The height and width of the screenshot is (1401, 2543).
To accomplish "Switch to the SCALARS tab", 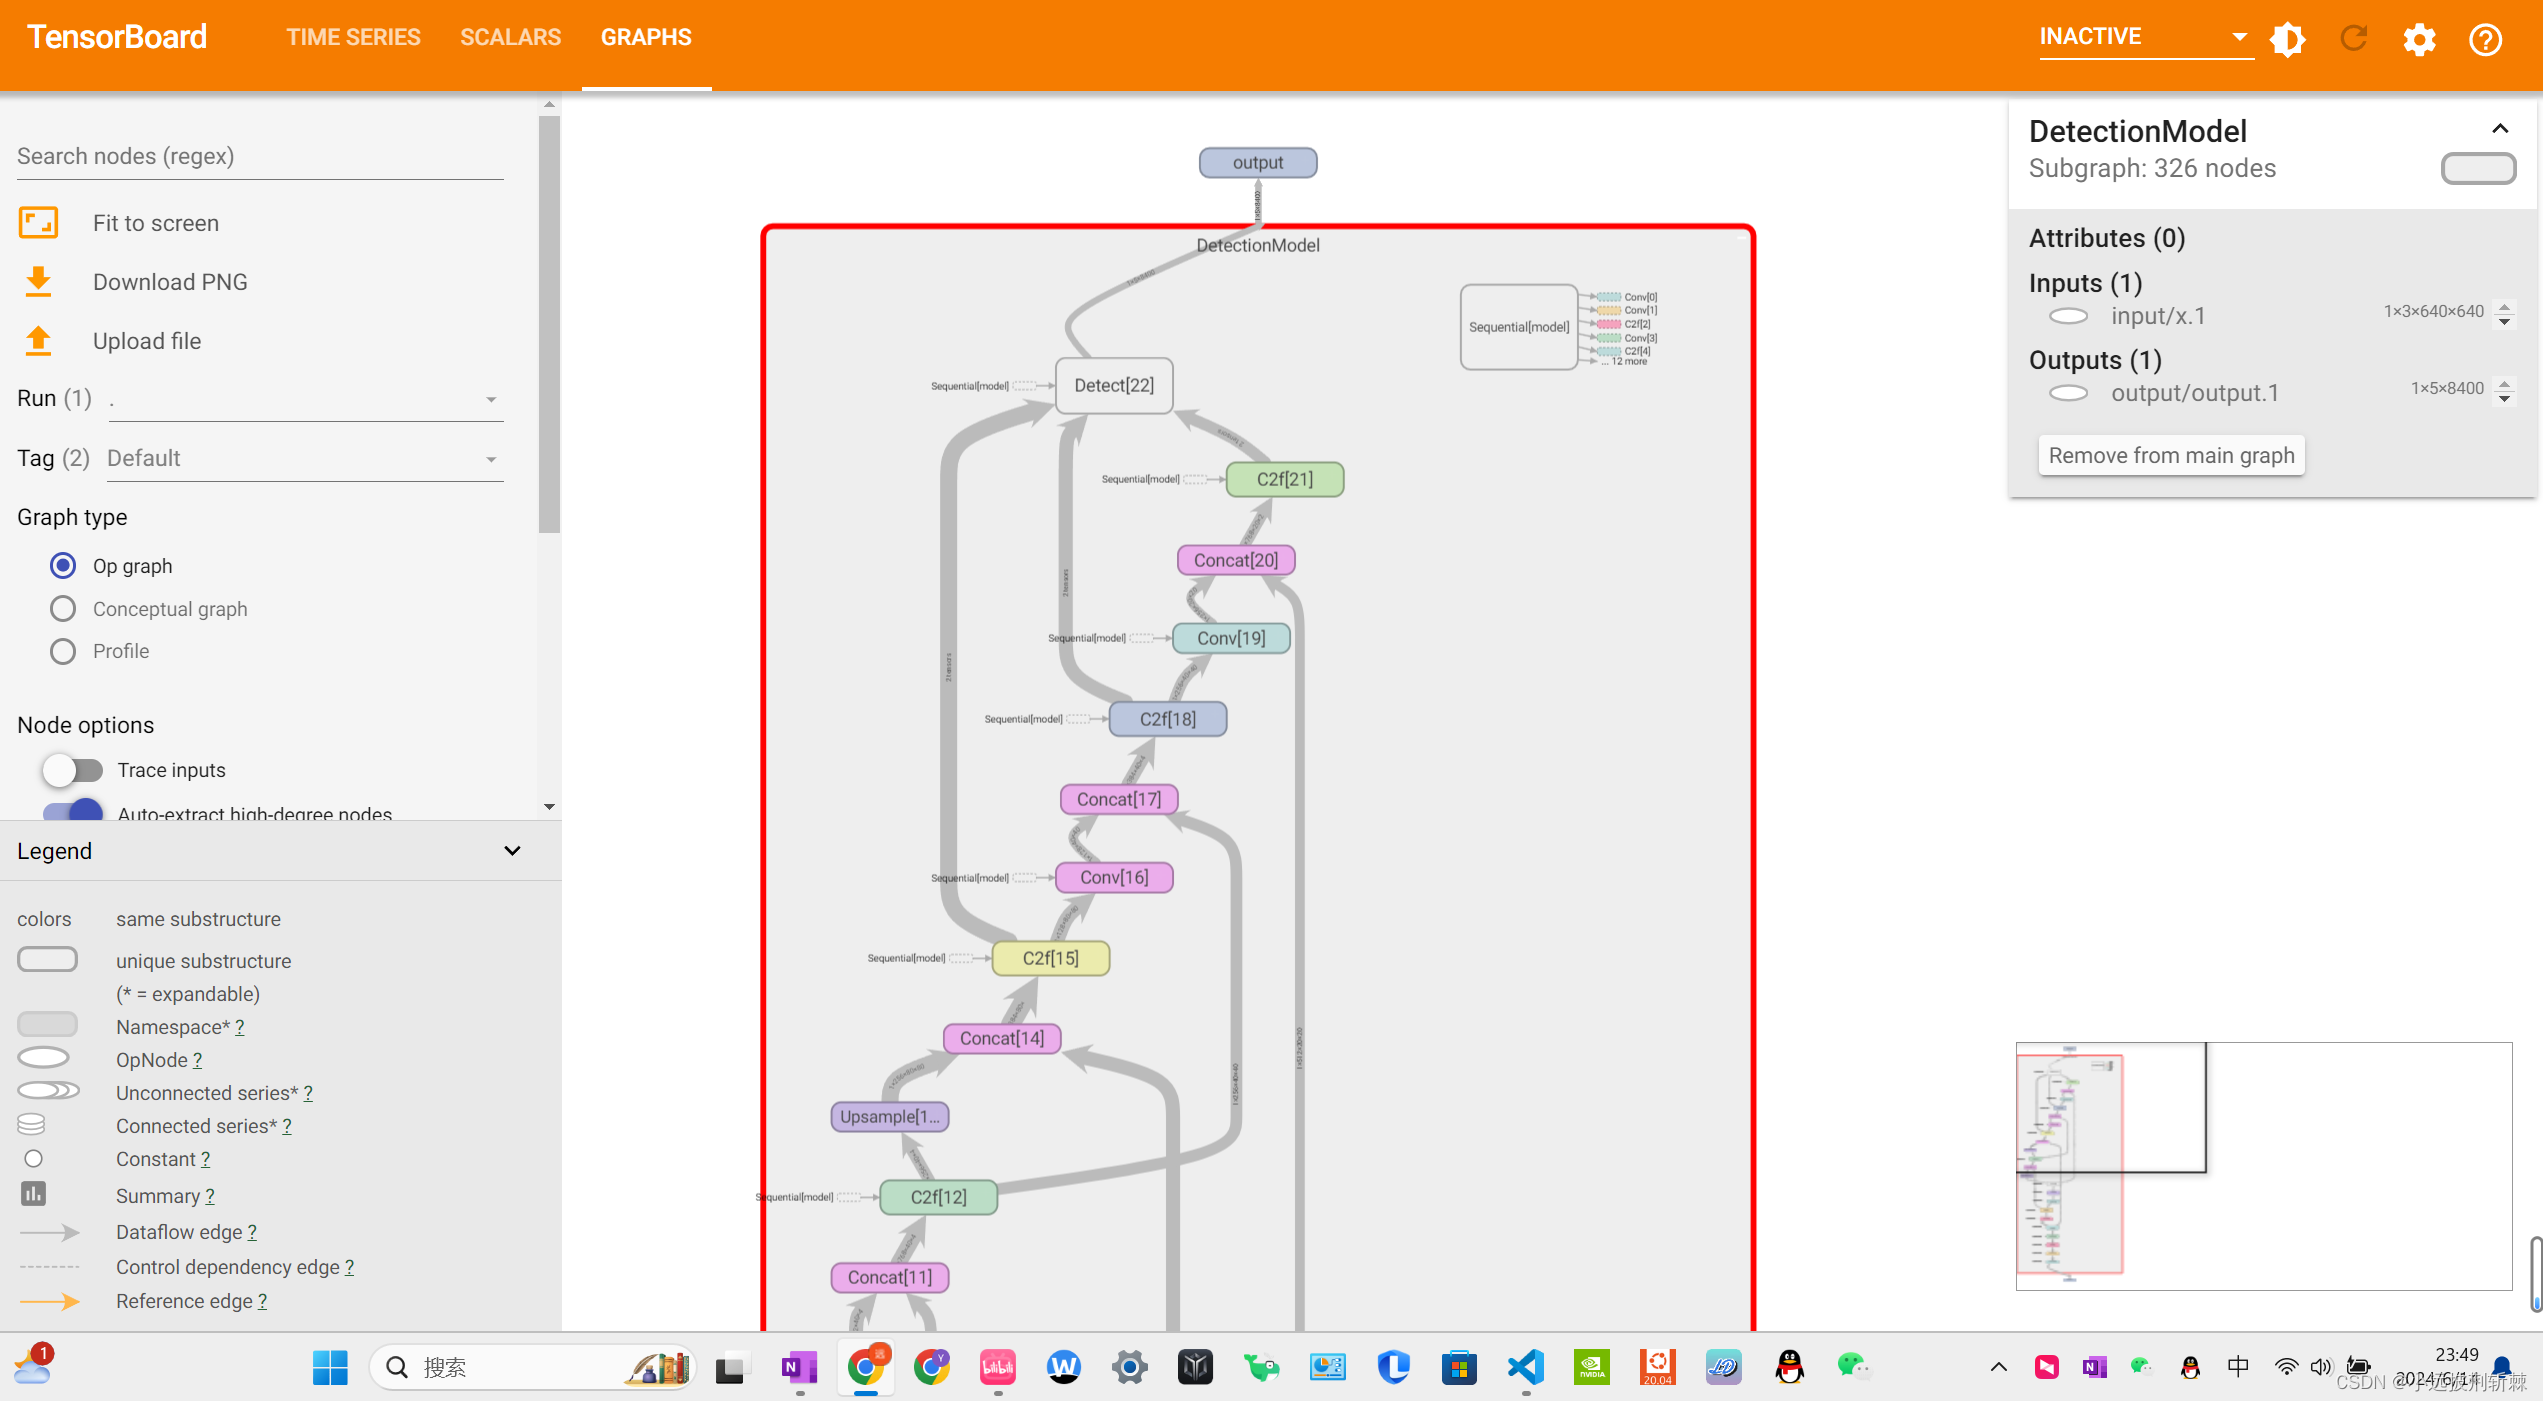I will [510, 37].
